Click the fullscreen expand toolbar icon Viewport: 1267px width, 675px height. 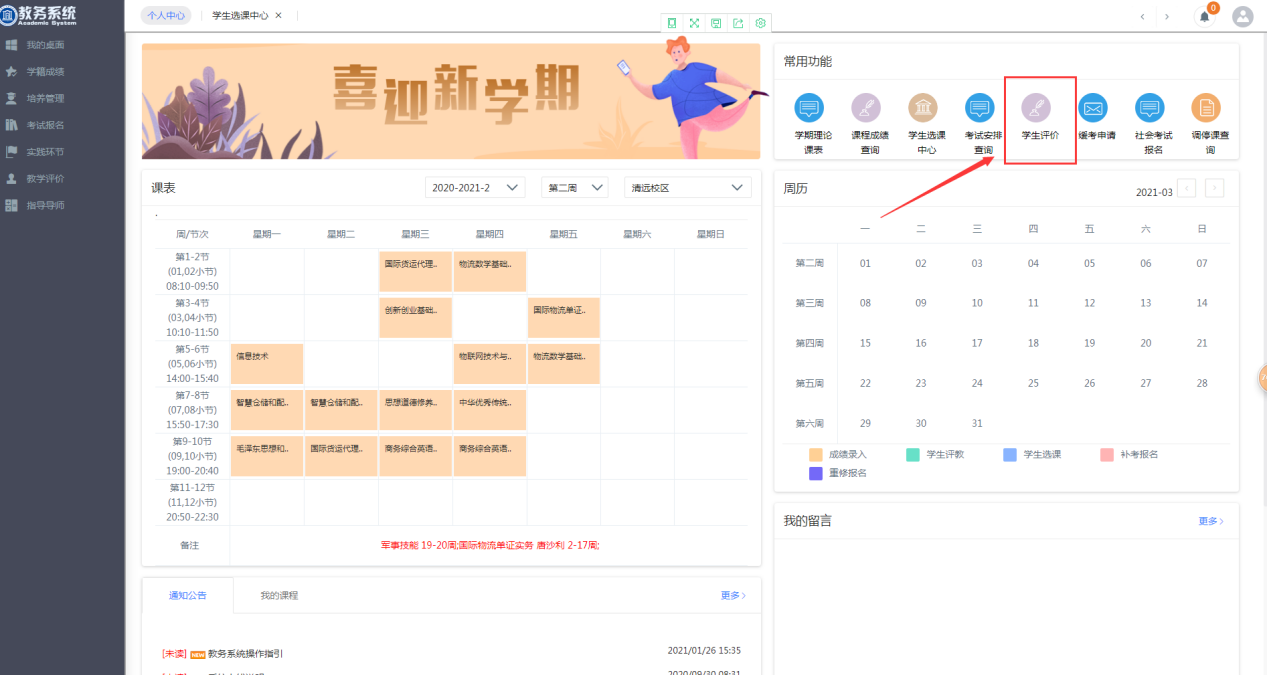694,23
